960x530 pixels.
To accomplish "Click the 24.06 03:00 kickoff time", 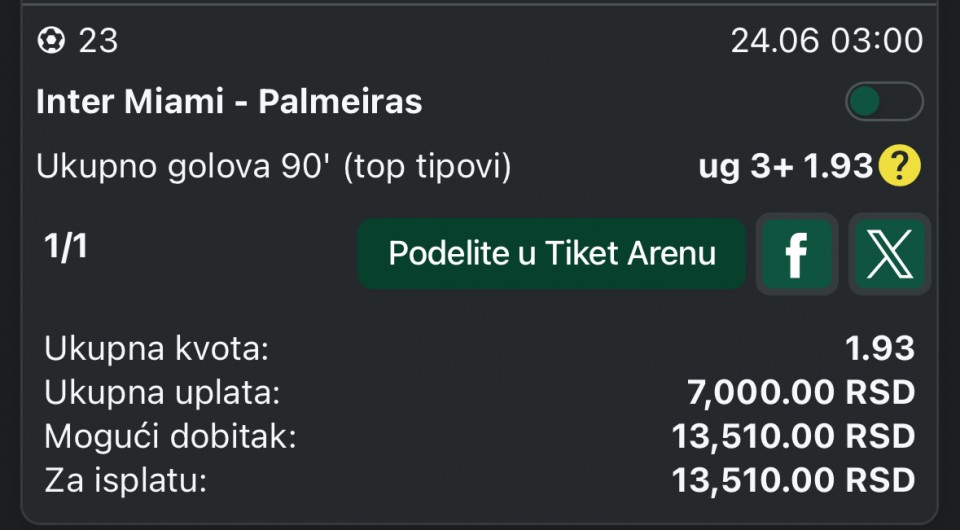I will click(826, 40).
